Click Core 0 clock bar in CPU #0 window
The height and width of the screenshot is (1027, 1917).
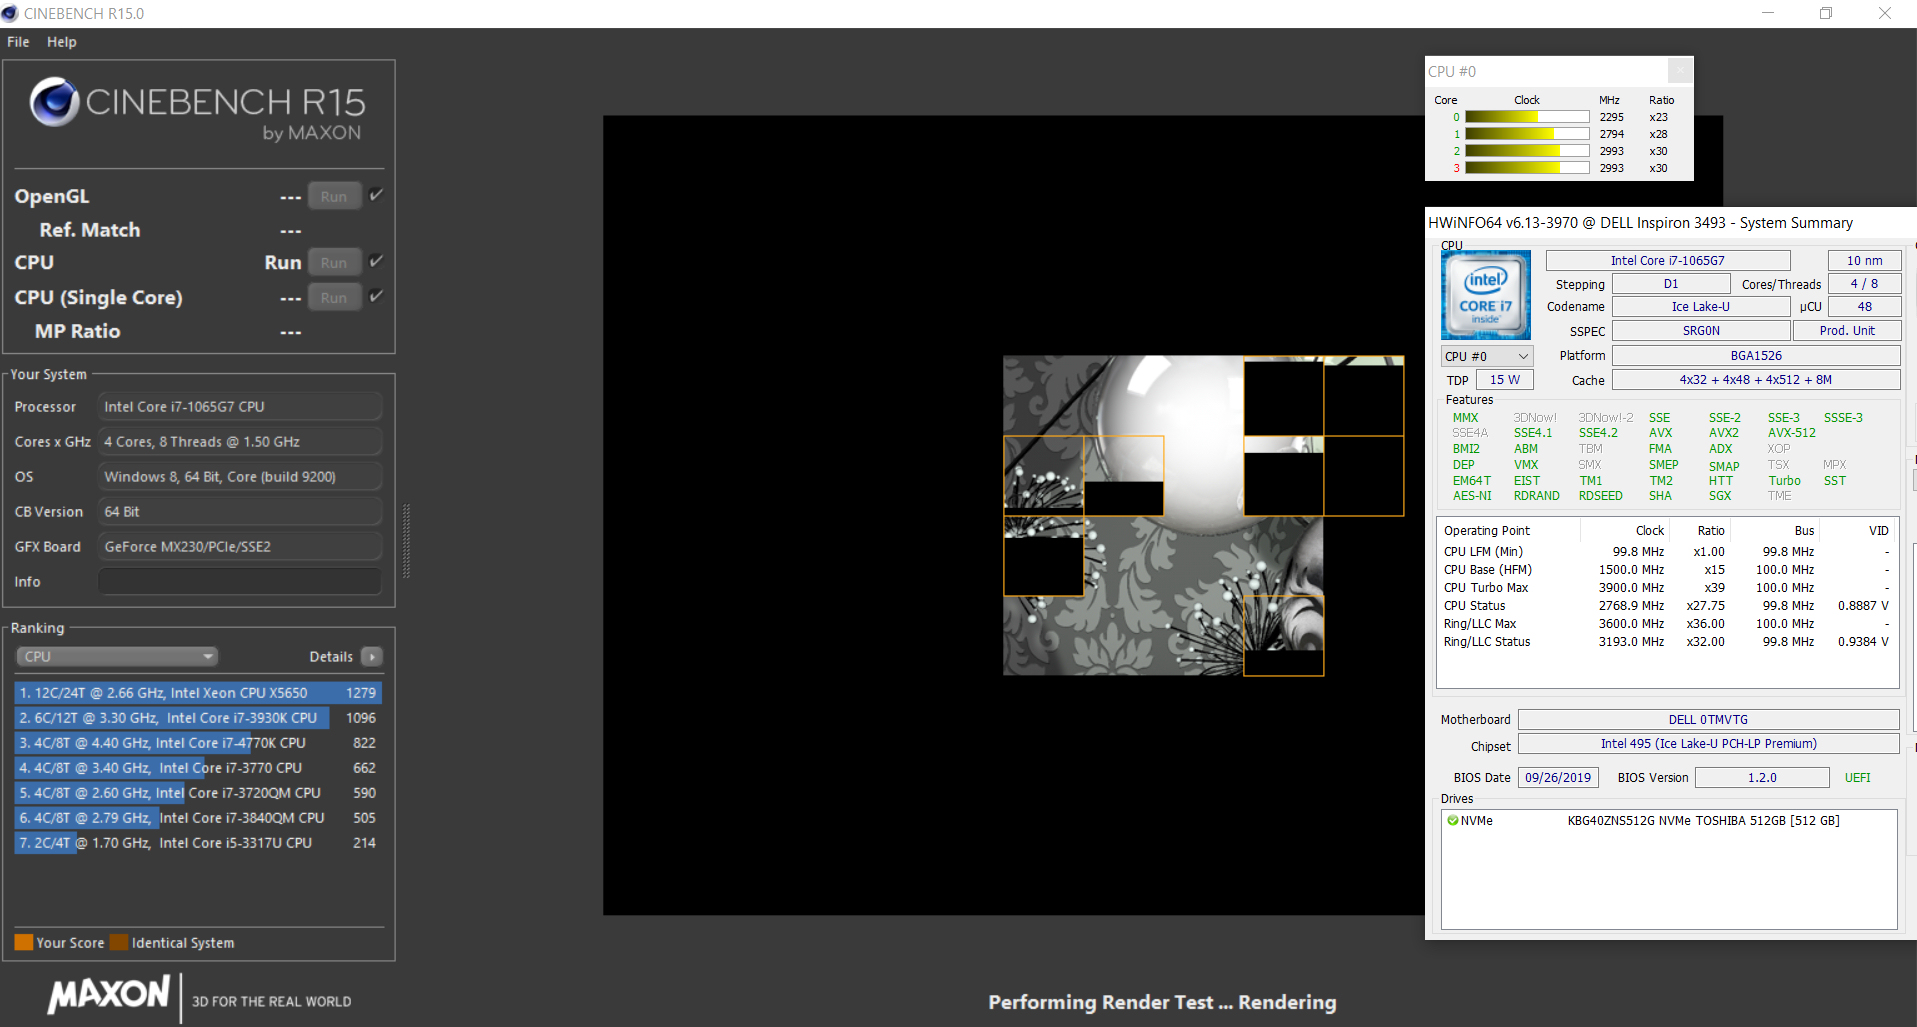coord(1527,117)
